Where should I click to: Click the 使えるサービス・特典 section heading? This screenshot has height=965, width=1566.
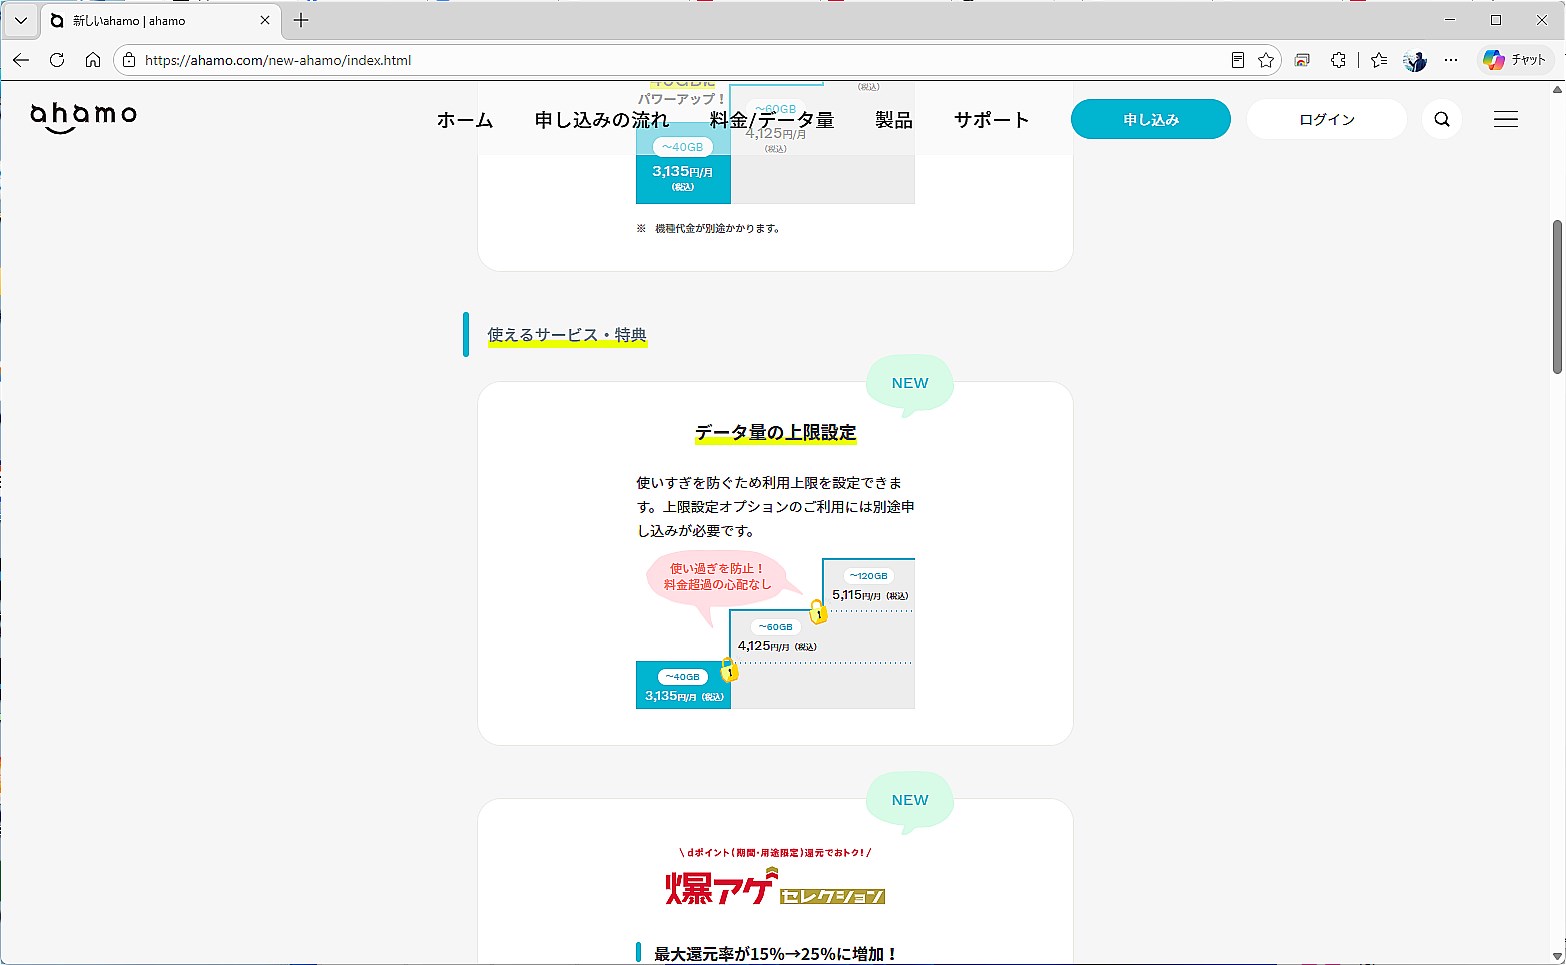coord(567,335)
